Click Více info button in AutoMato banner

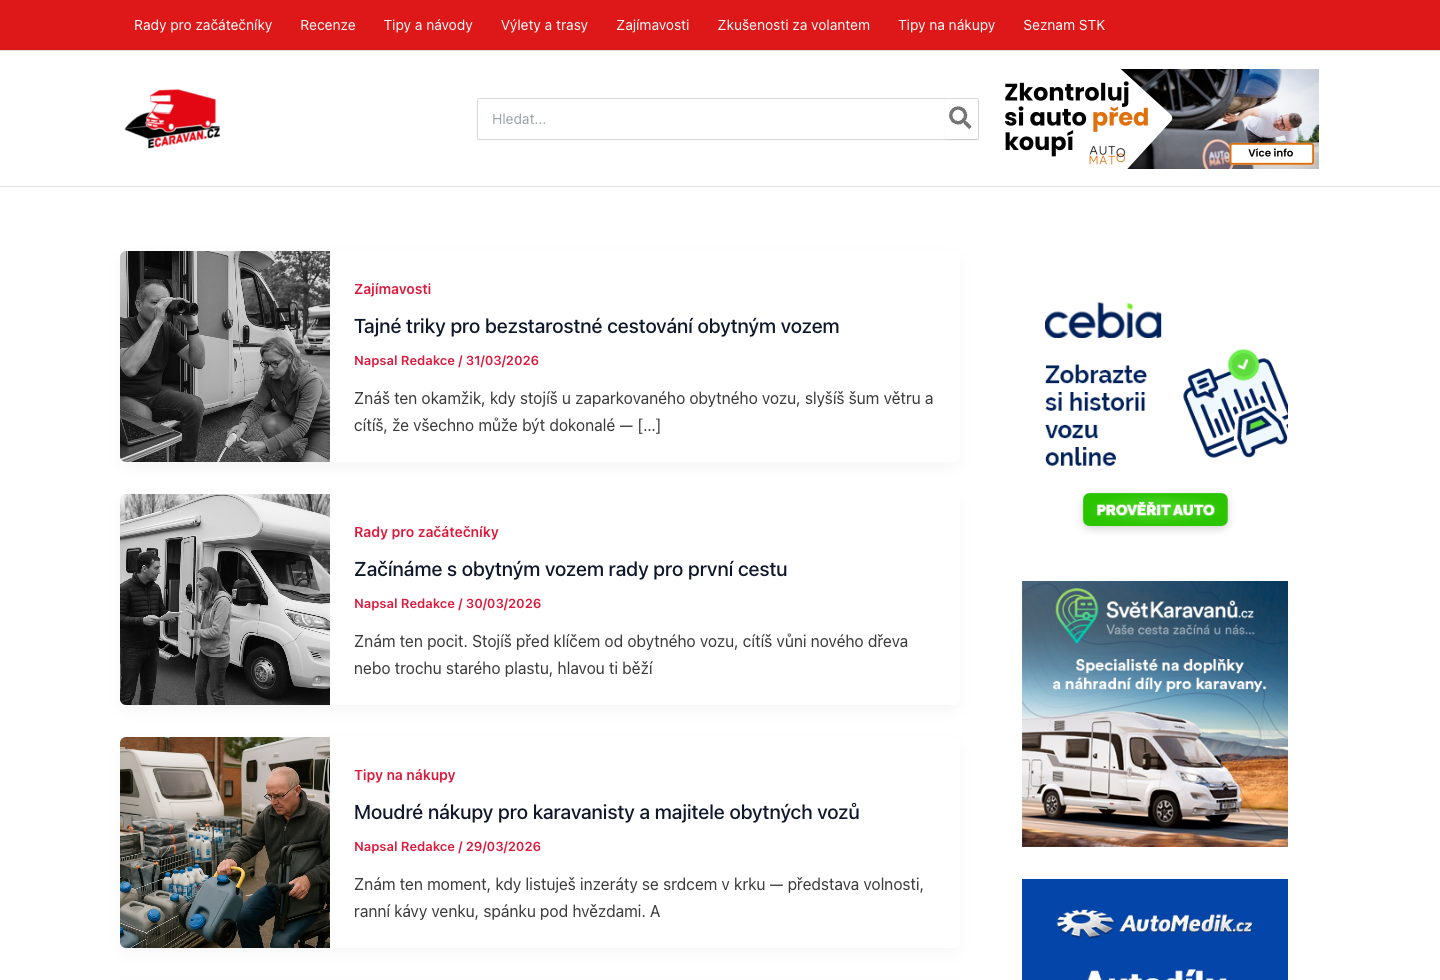click(1270, 153)
